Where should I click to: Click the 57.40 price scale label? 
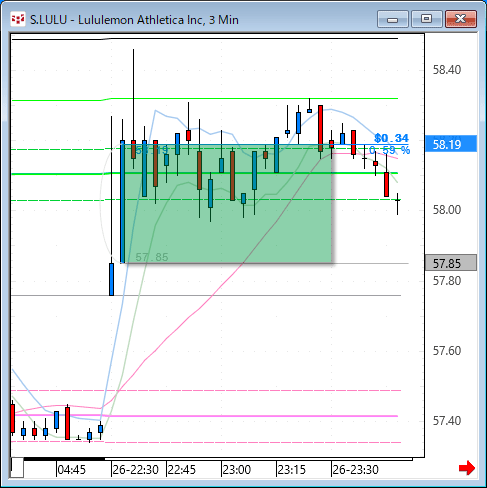pos(447,421)
